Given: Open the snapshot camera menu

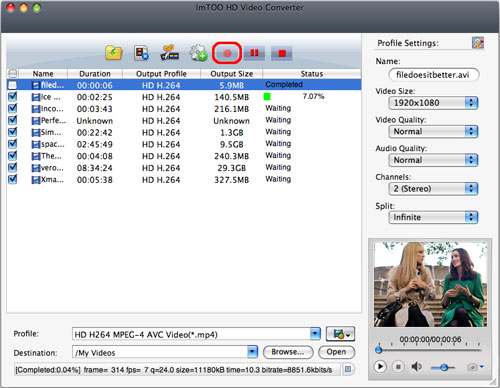Looking at the screenshot, I should point(475,367).
